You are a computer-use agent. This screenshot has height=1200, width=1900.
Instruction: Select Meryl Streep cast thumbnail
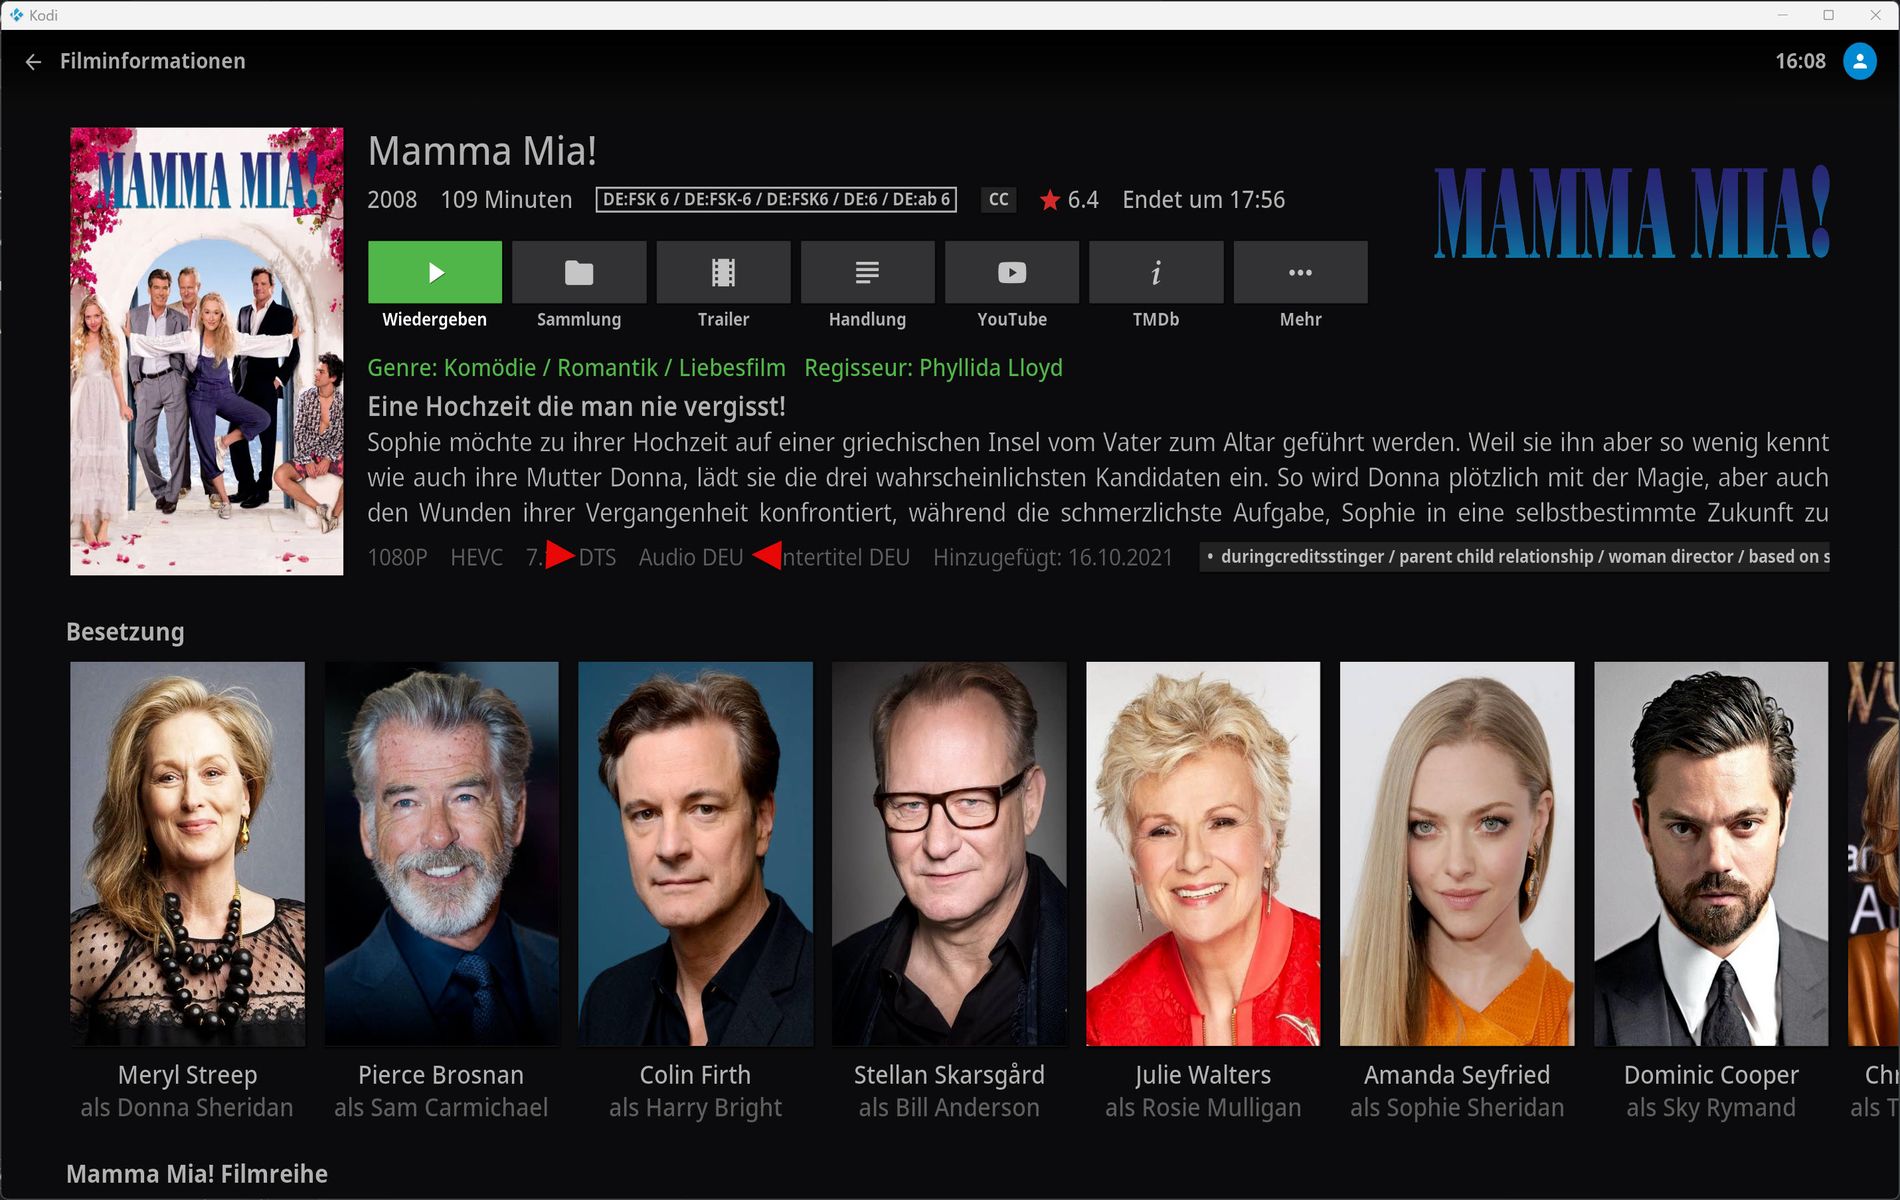(x=187, y=854)
